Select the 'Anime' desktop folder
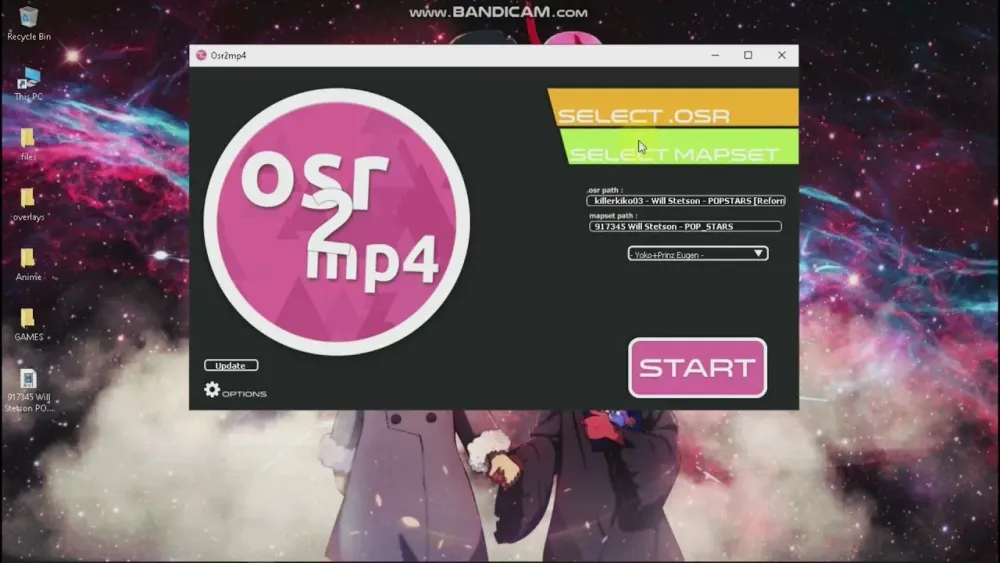1000x563 pixels. [x=28, y=265]
